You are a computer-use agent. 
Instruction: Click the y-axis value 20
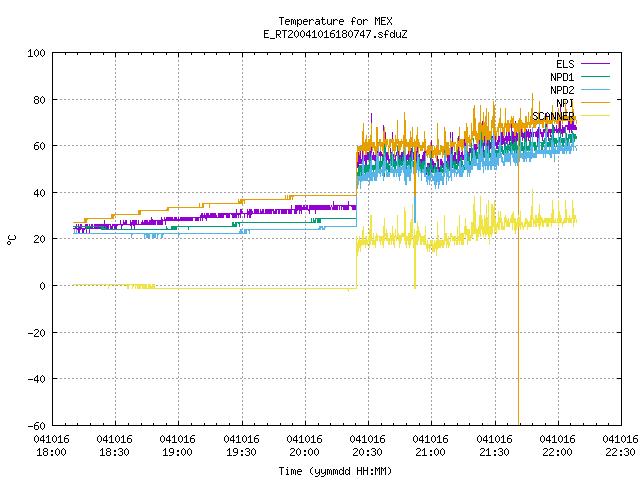coord(40,239)
